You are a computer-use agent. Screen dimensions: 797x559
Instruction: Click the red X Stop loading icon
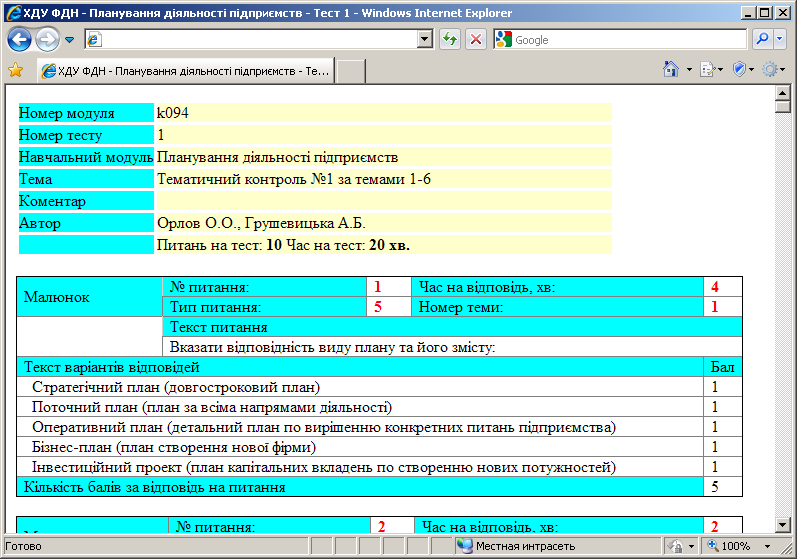[475, 40]
